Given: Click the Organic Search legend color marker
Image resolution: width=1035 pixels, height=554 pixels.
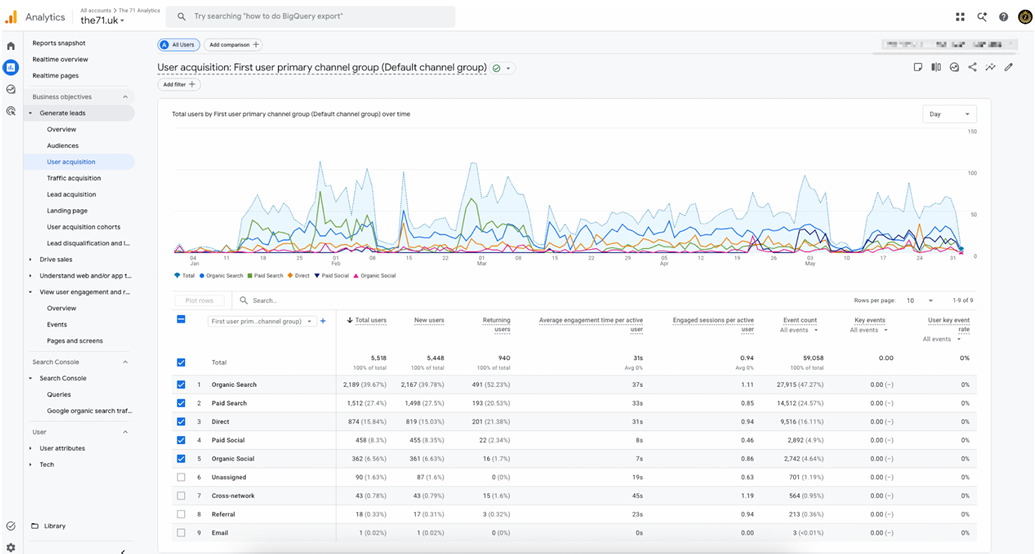Looking at the screenshot, I should click(x=202, y=275).
